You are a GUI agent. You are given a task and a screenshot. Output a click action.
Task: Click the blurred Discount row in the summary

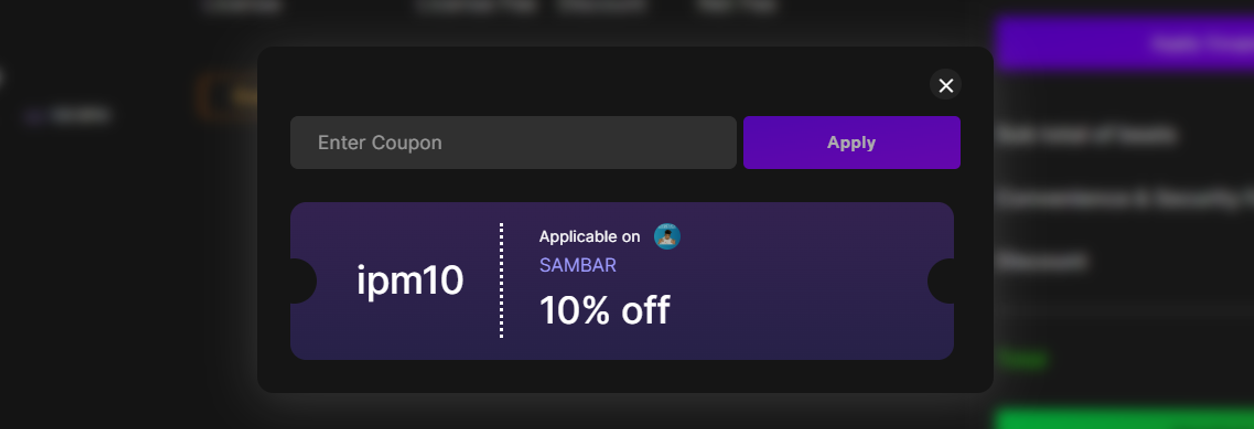[1041, 262]
